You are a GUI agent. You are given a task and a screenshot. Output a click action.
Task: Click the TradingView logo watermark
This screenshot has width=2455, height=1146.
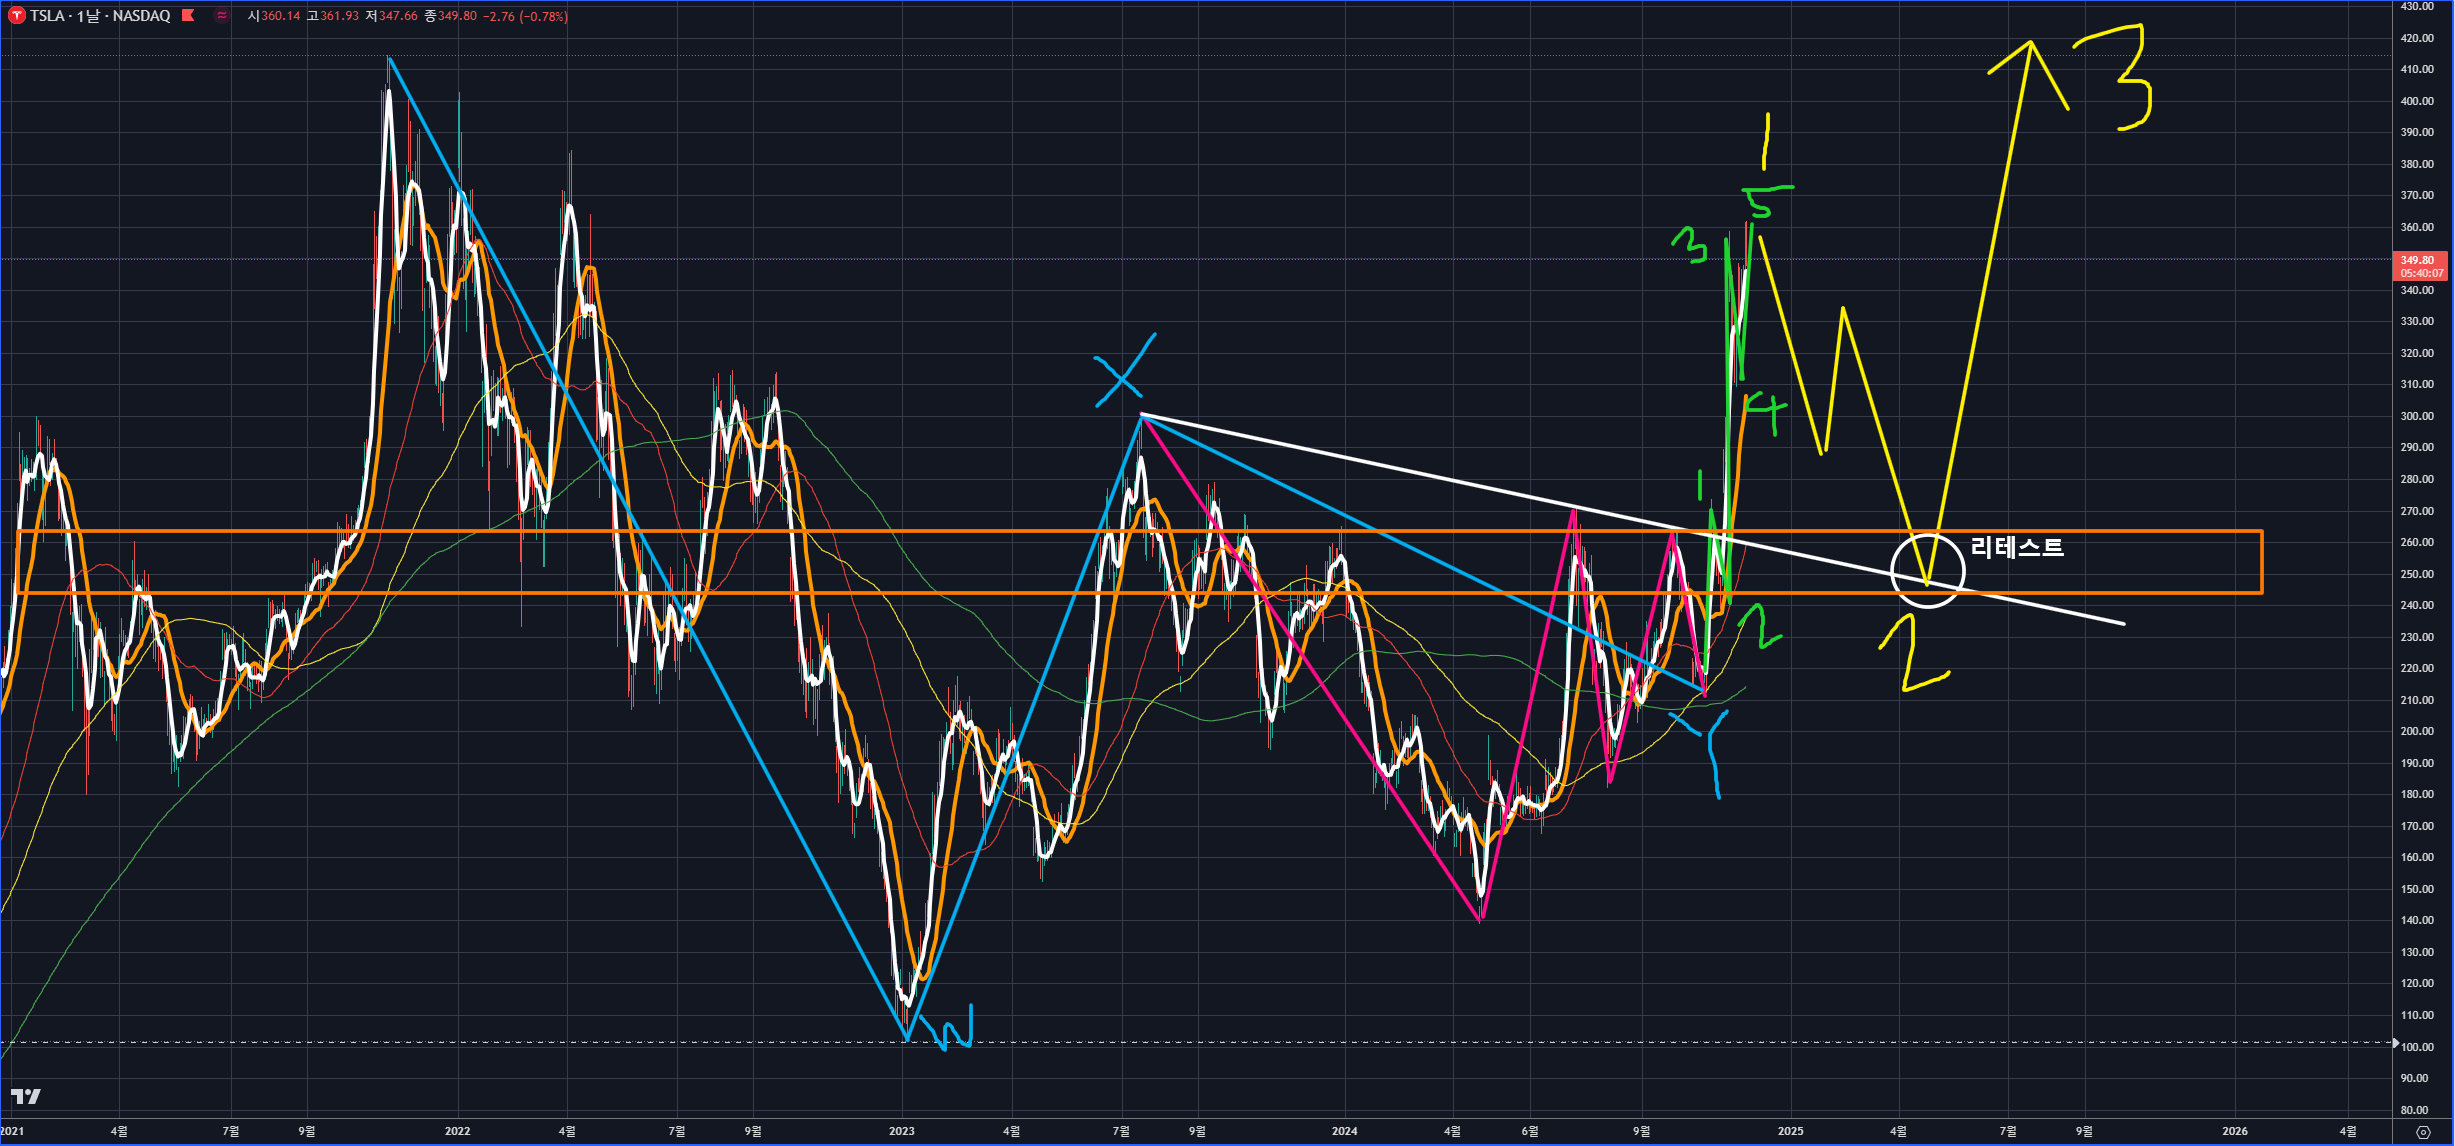tap(26, 1097)
